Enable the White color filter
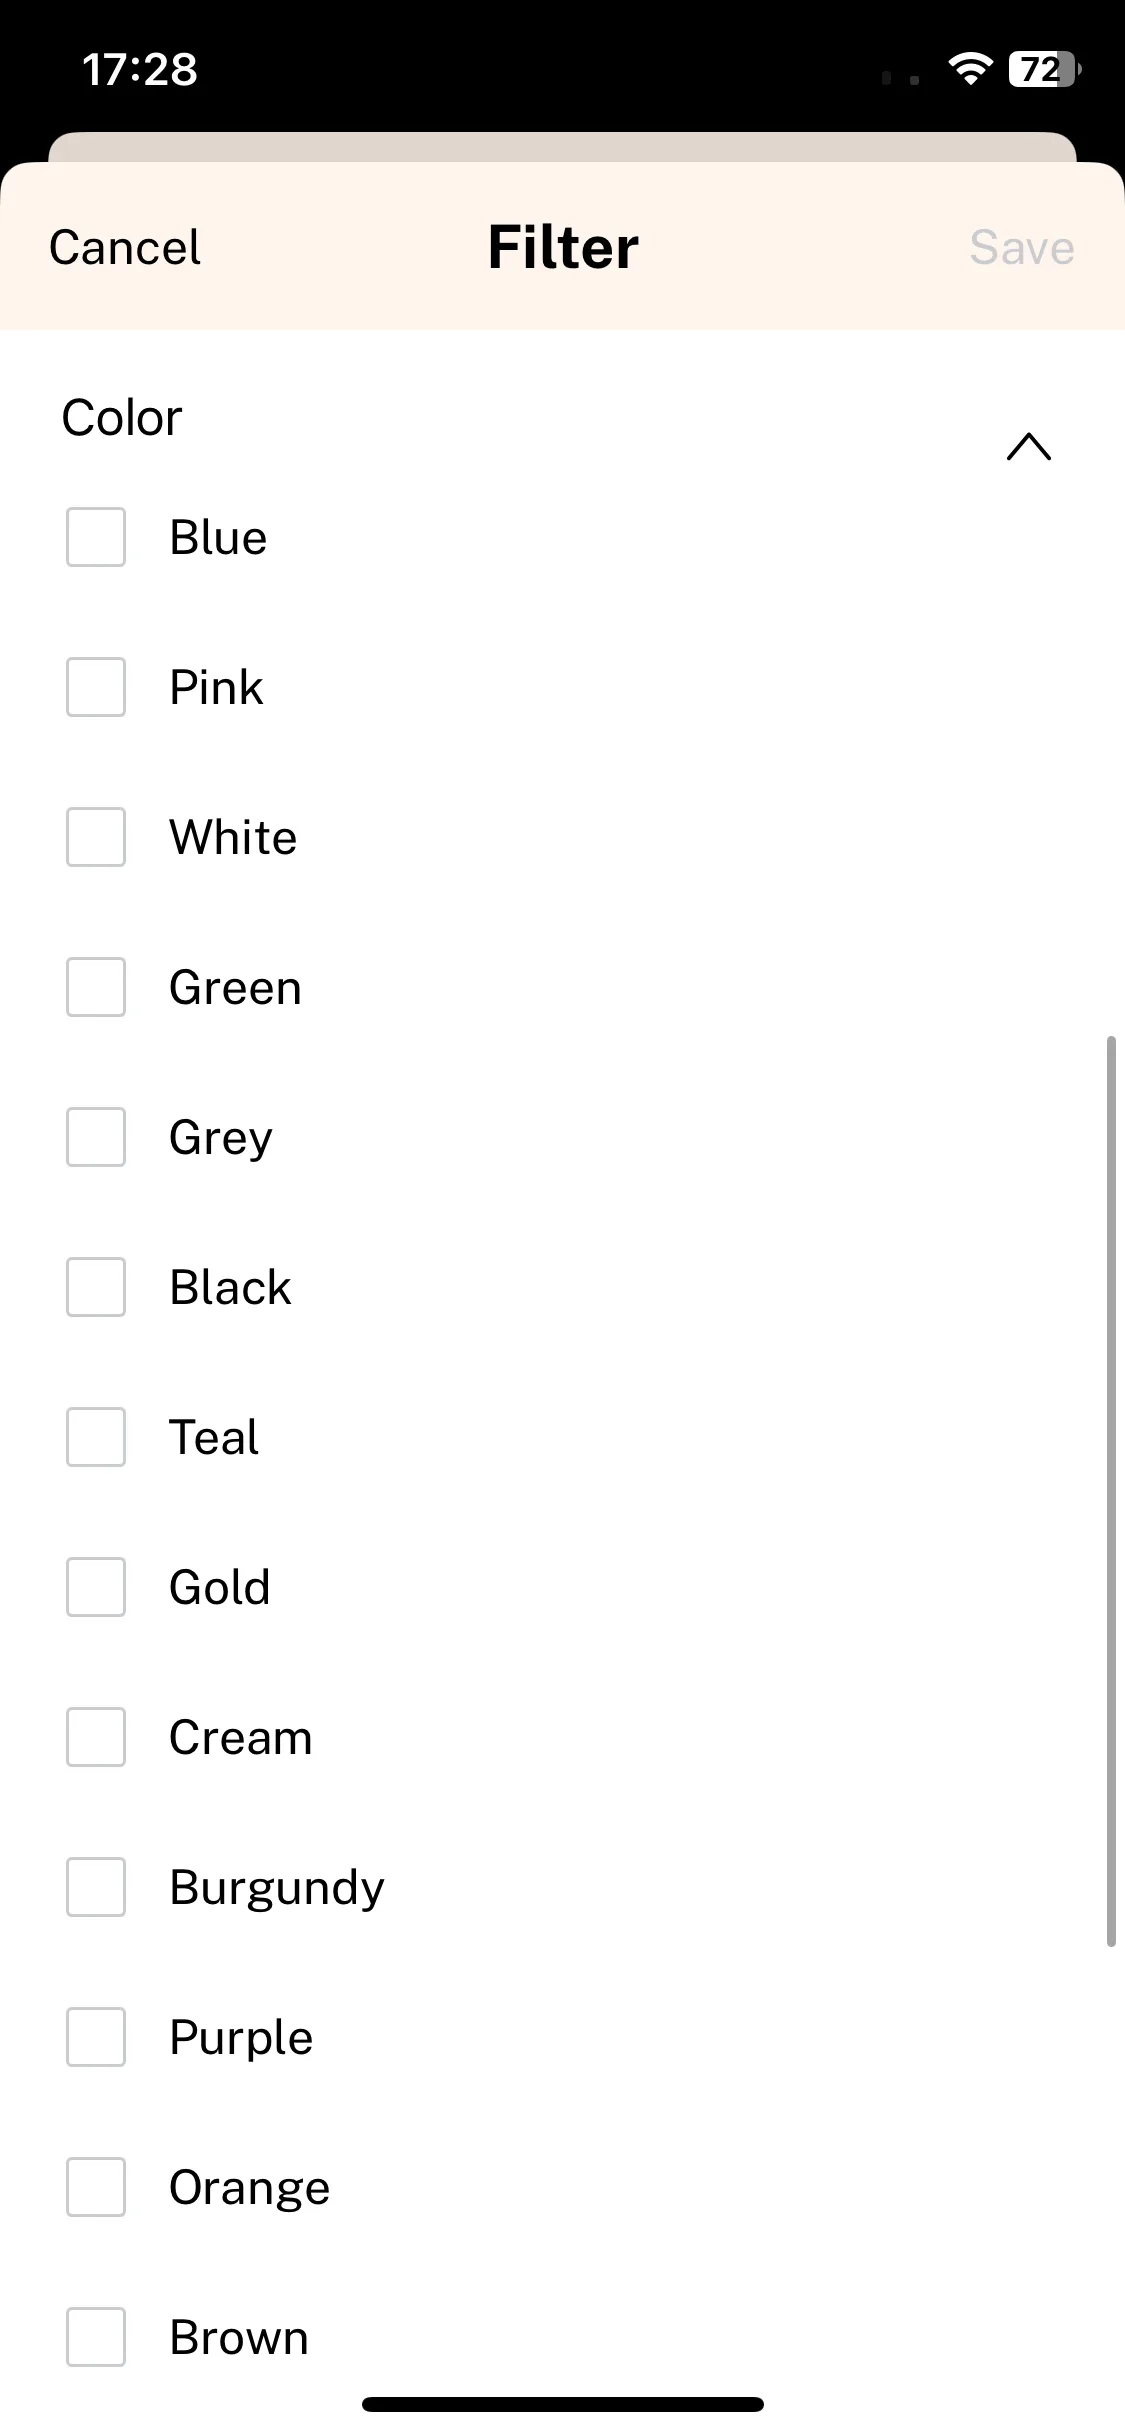Screen dimensions: 1125x2436 coord(96,837)
